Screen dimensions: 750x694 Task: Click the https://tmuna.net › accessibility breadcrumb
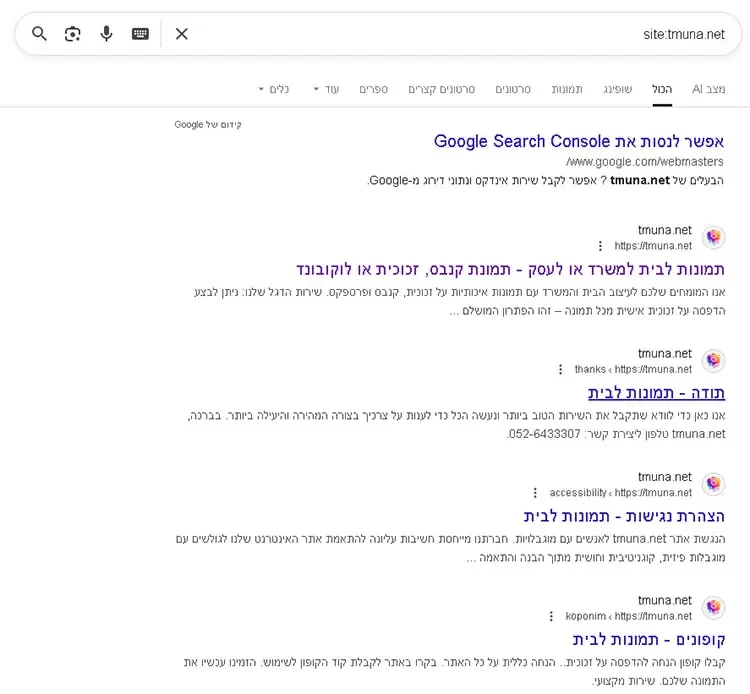coord(620,493)
